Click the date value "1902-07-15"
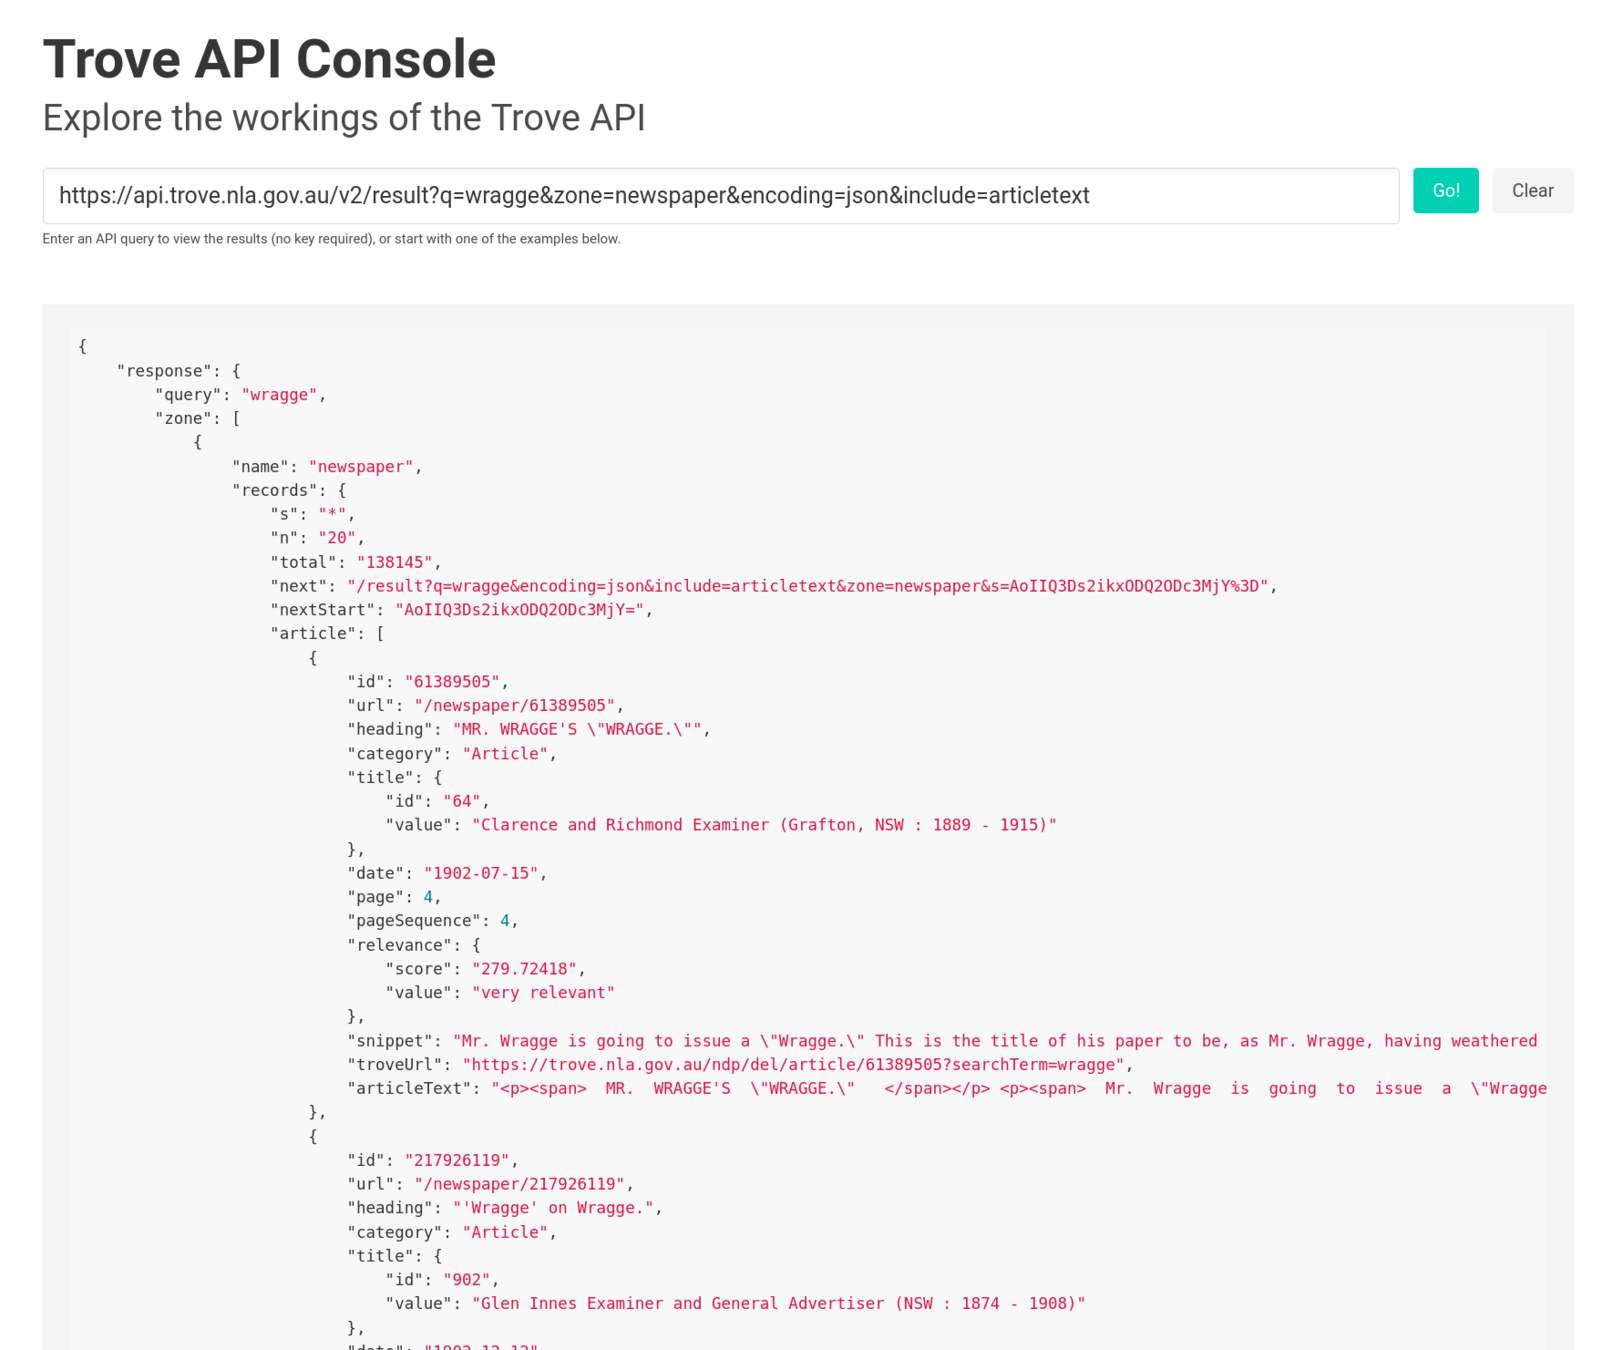The height and width of the screenshot is (1350, 1623). pos(481,874)
